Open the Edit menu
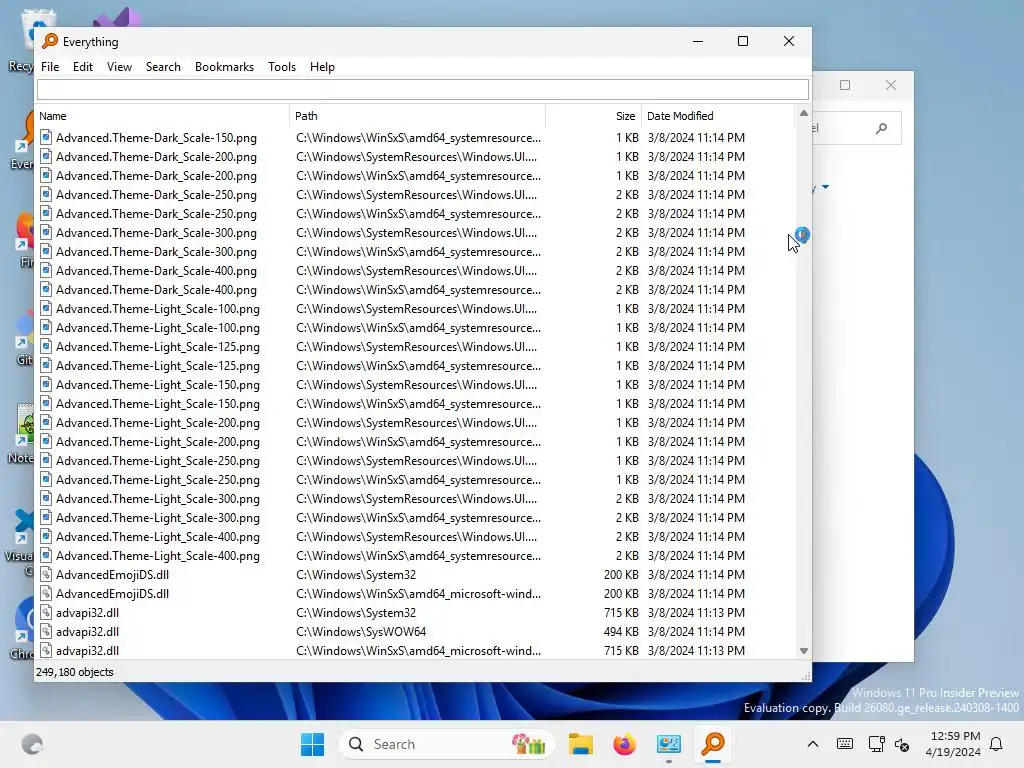This screenshot has width=1024, height=768. coord(82,67)
